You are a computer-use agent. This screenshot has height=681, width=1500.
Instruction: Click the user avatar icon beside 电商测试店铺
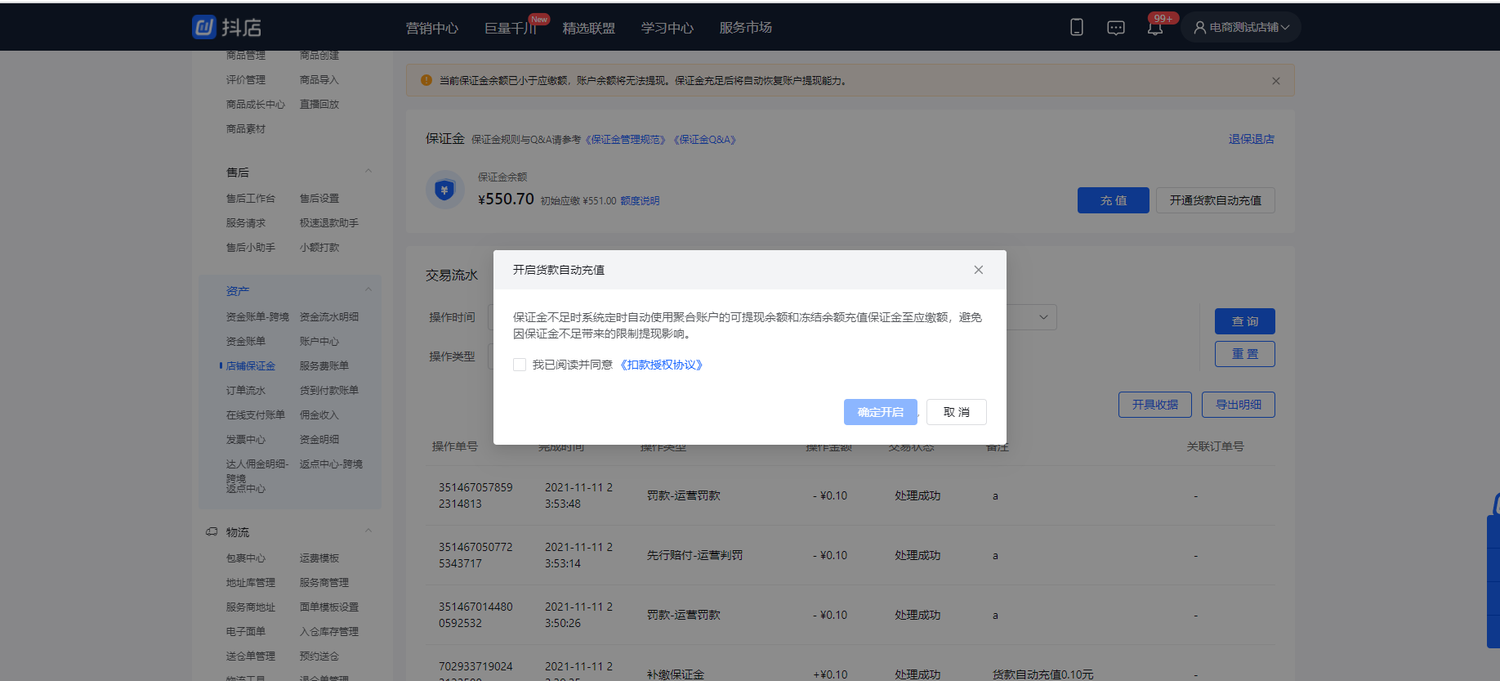(1199, 27)
